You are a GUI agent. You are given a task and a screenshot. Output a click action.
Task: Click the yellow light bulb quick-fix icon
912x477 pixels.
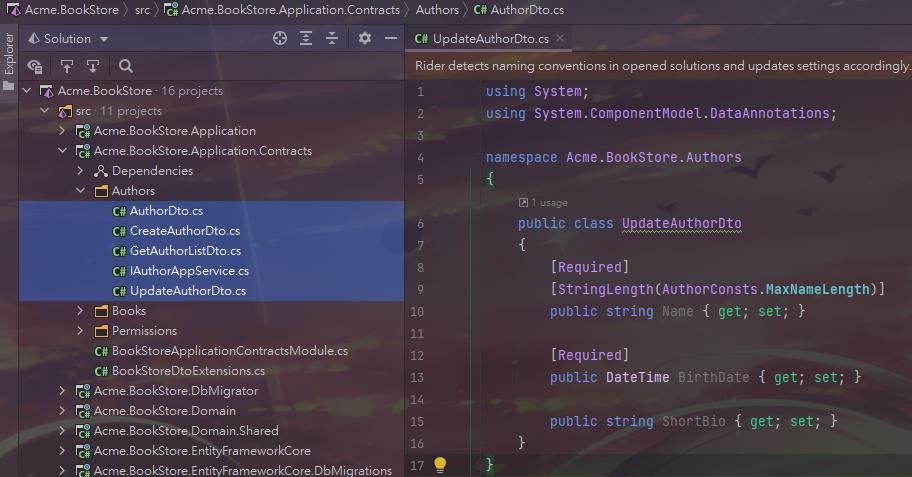(x=439, y=464)
